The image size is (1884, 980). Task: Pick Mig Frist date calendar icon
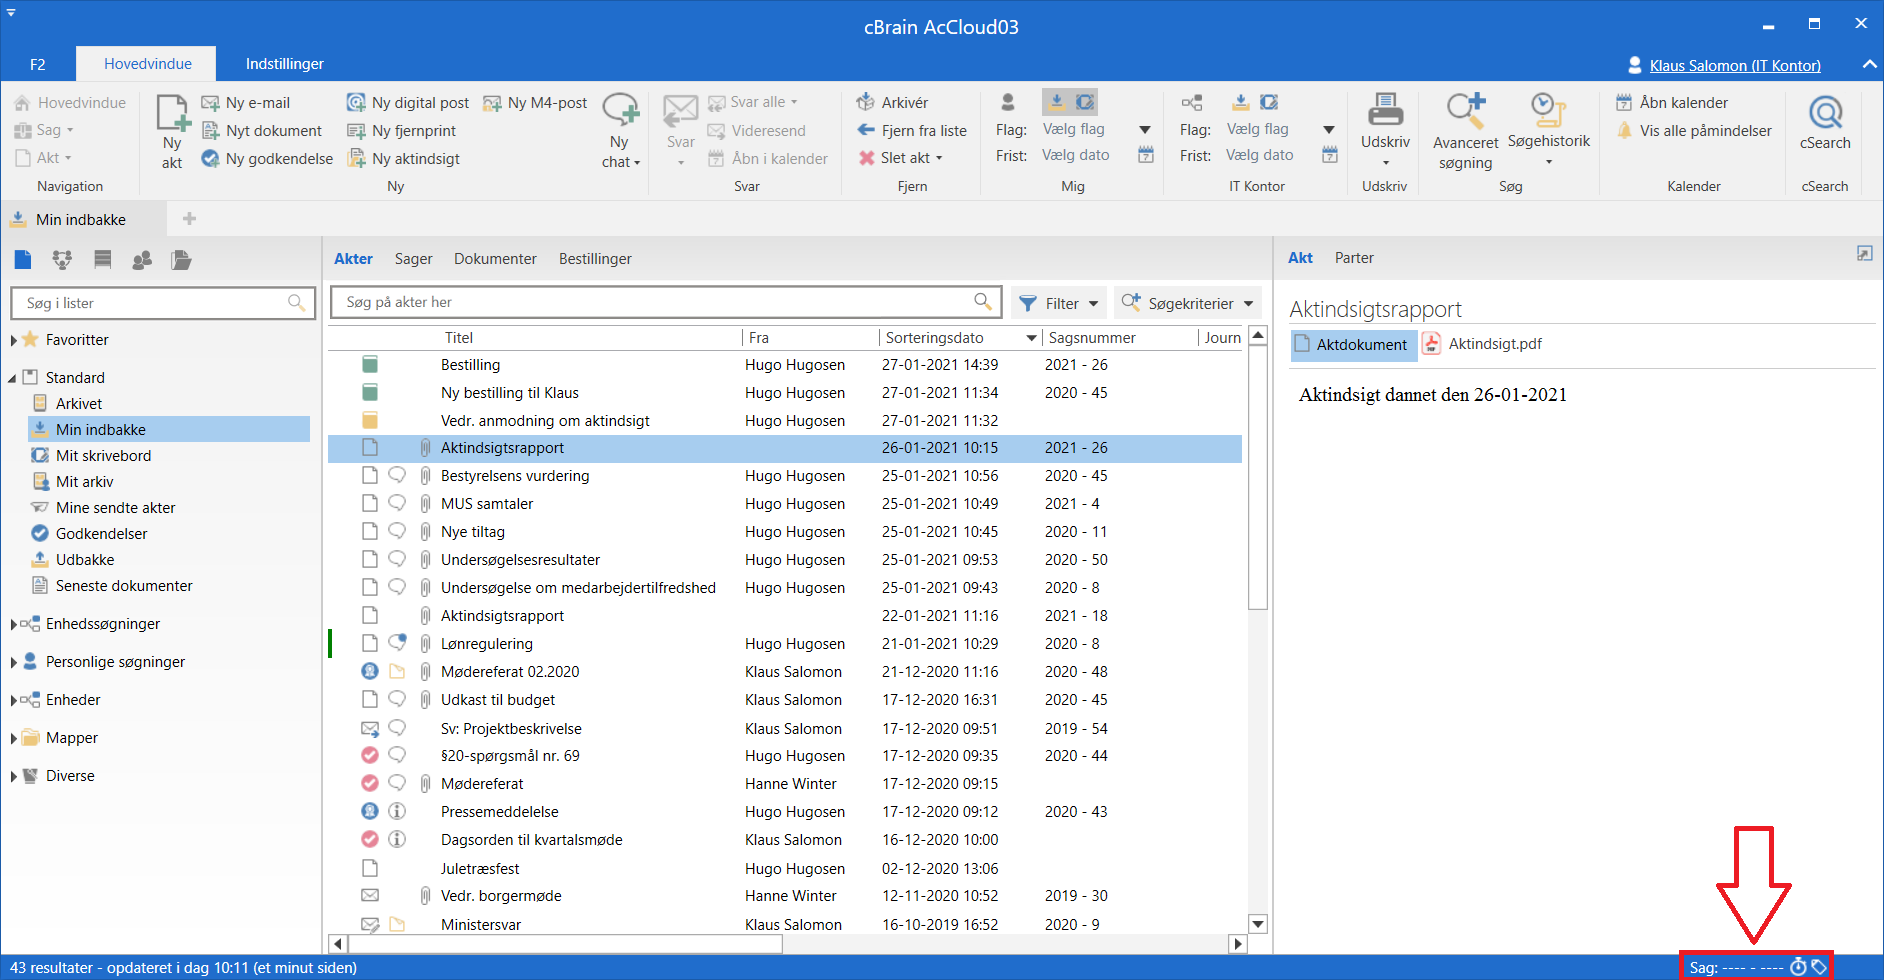1146,155
